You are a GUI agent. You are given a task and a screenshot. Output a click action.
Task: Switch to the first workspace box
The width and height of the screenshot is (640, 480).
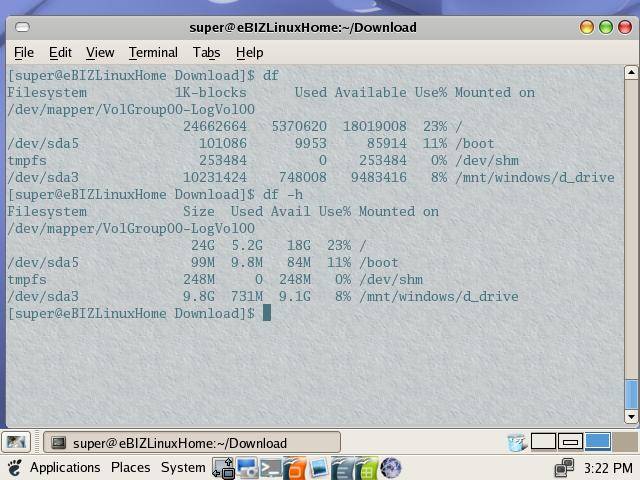(x=543, y=442)
